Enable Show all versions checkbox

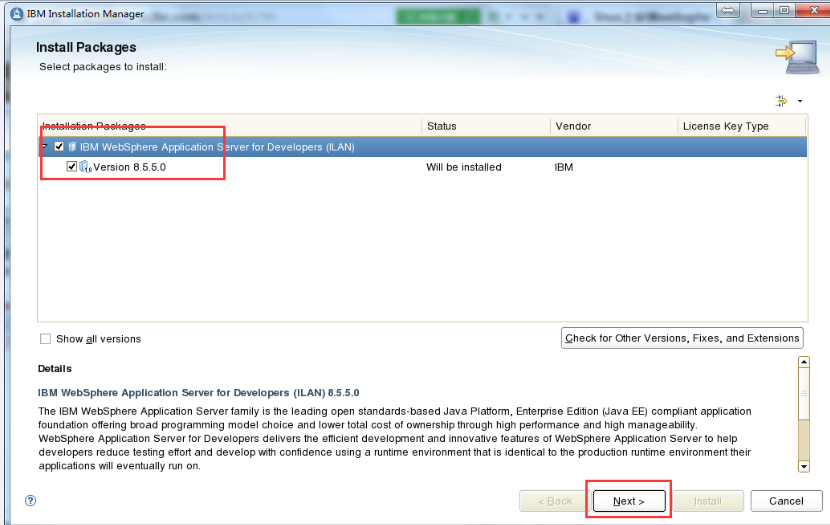[46, 339]
